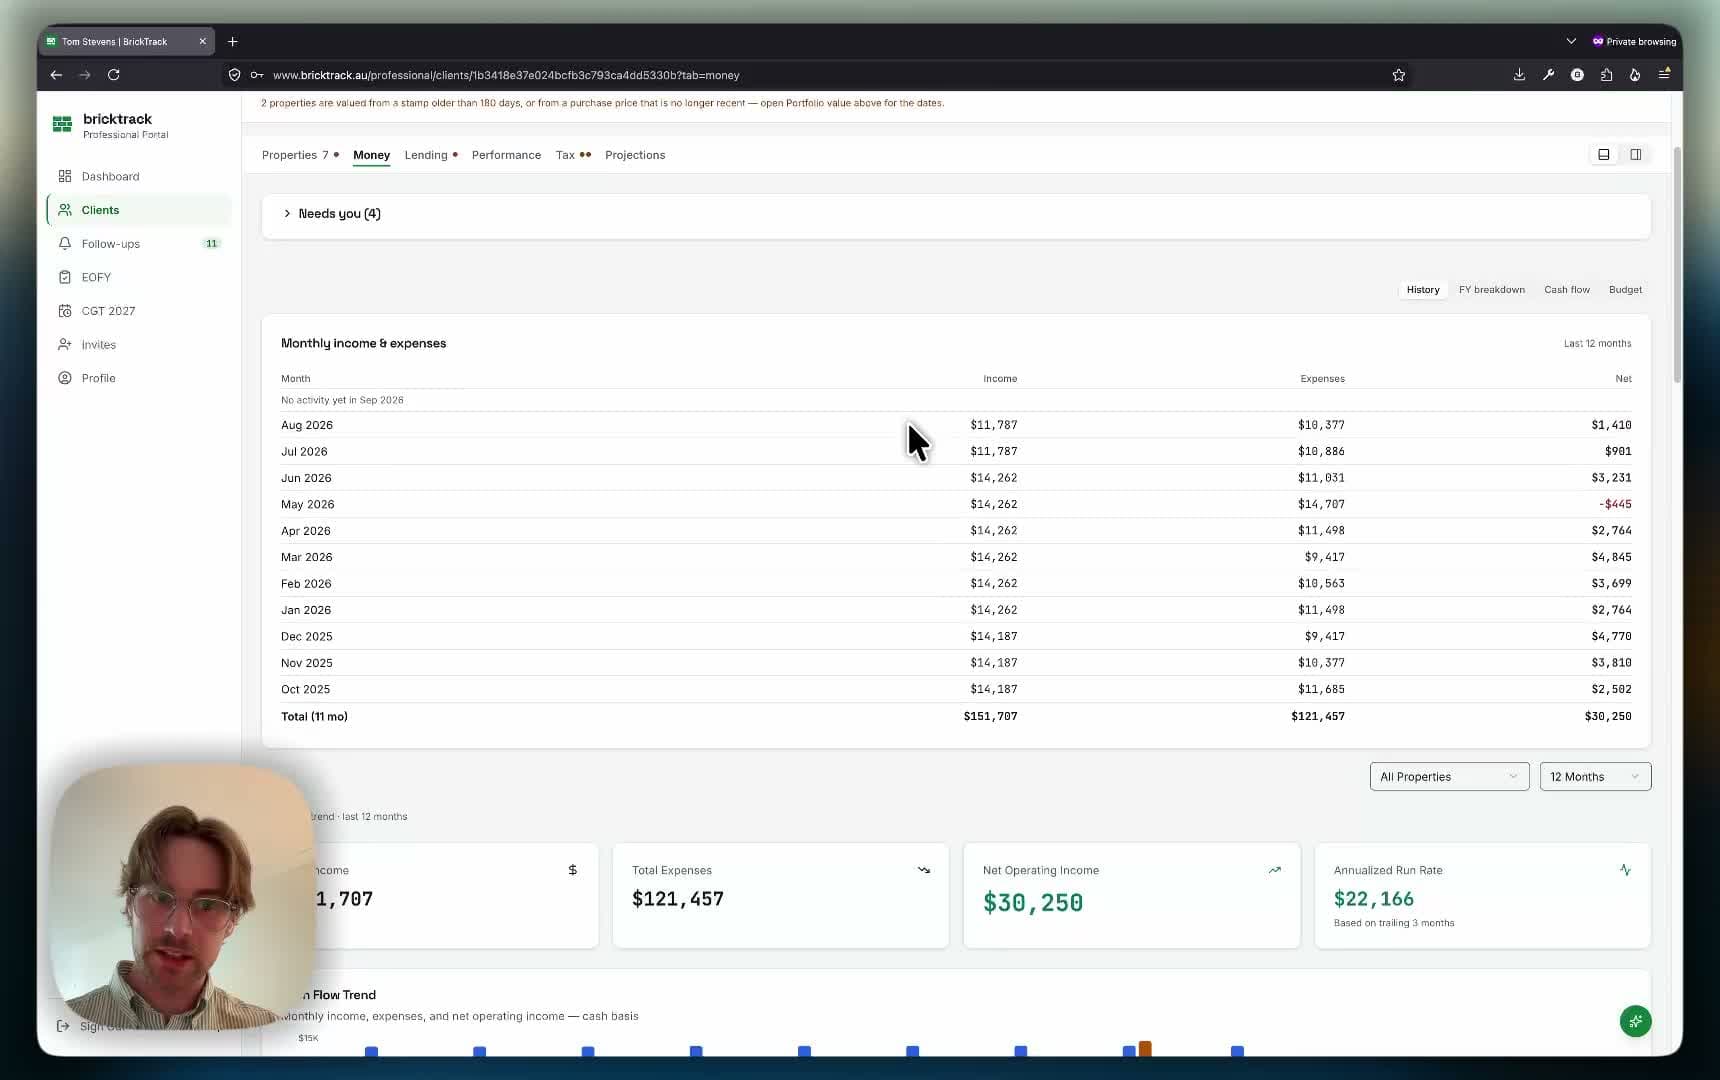The height and width of the screenshot is (1080, 1720).
Task: Click the site security shield icon
Action: [x=235, y=75]
